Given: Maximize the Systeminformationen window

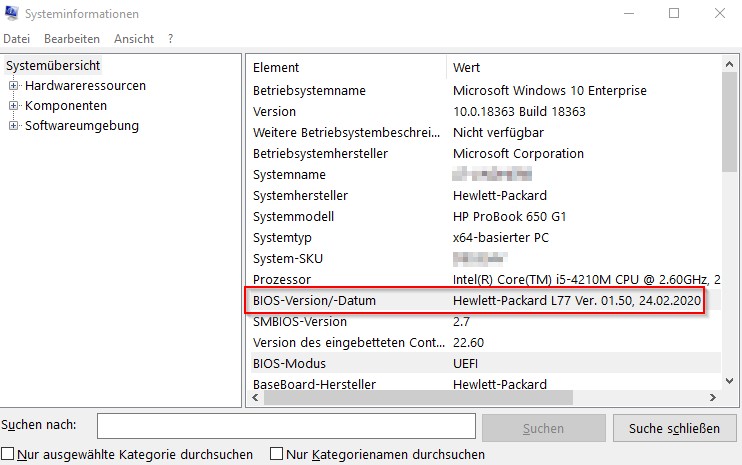Looking at the screenshot, I should click(x=674, y=14).
